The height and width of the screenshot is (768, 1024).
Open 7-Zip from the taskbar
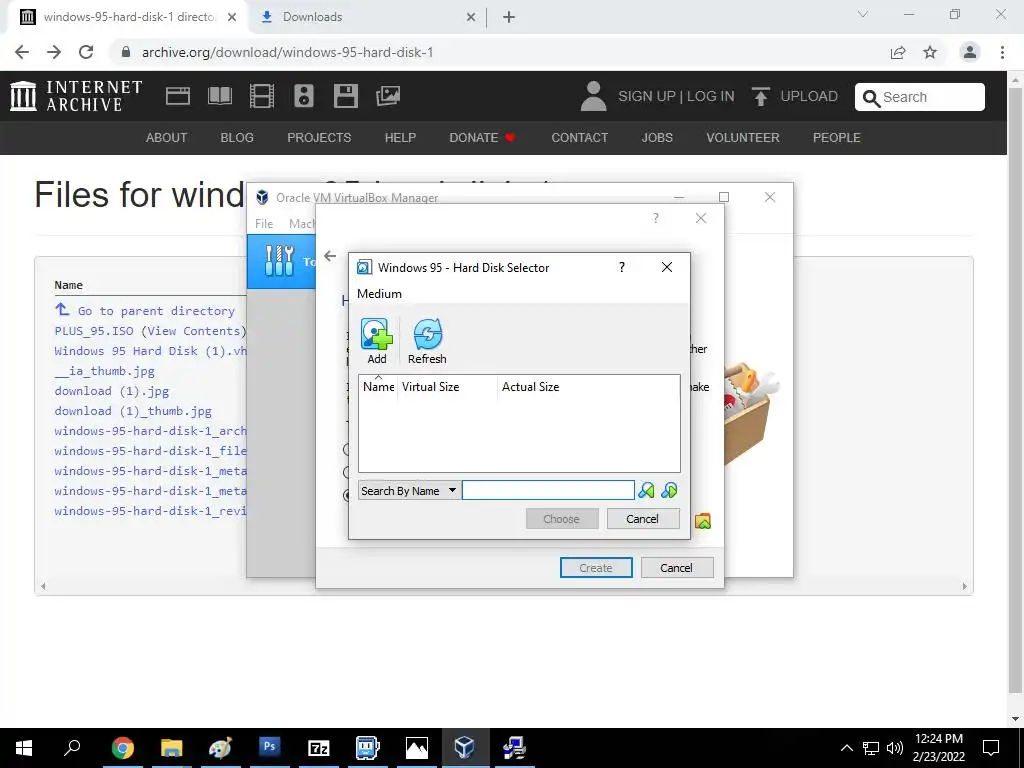click(318, 747)
